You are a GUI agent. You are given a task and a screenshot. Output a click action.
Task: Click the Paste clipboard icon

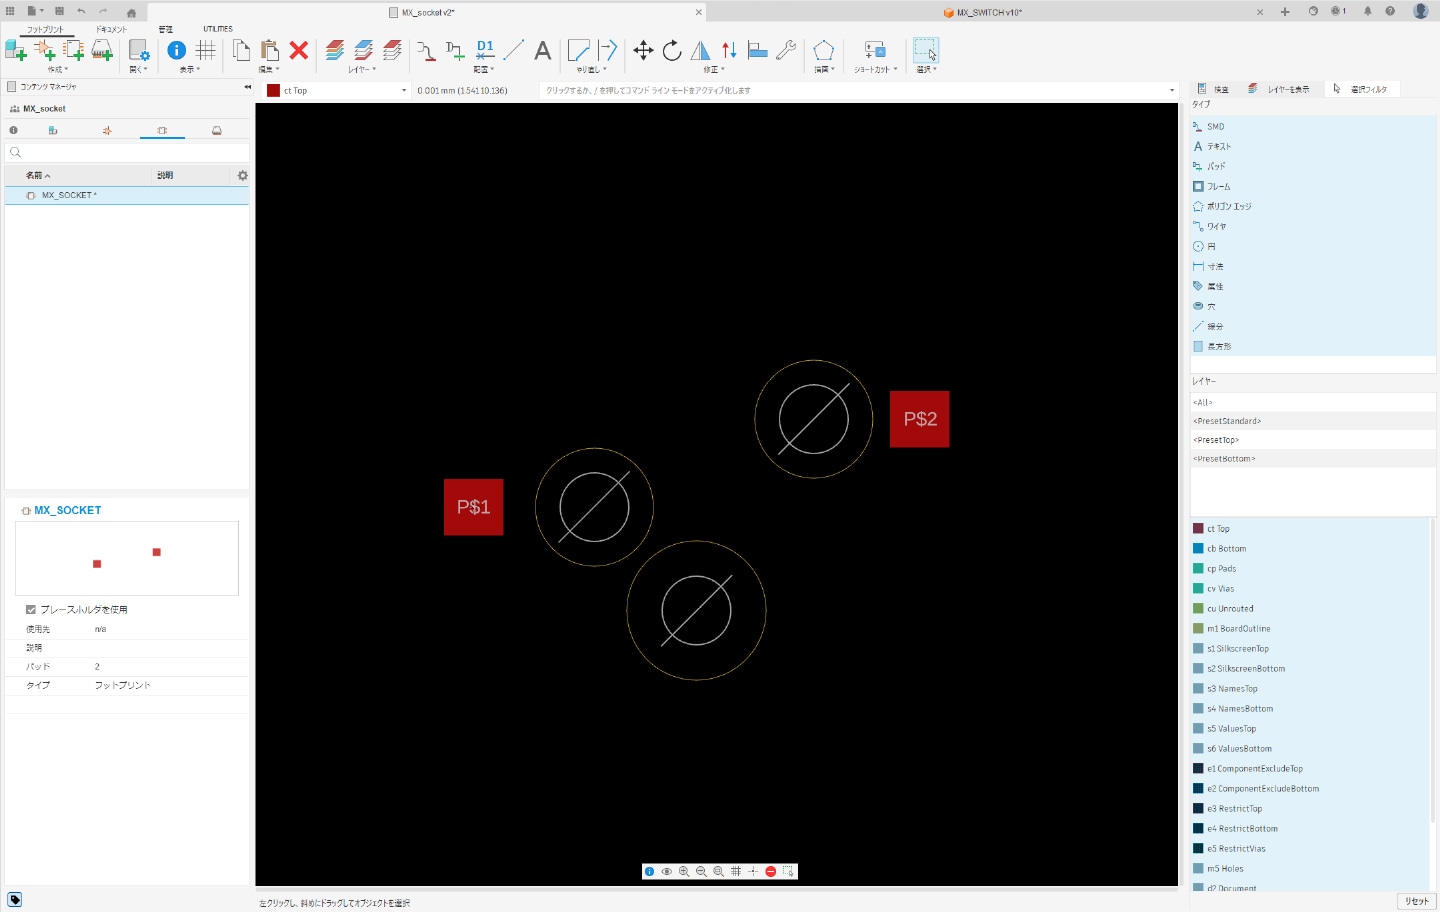click(x=270, y=50)
